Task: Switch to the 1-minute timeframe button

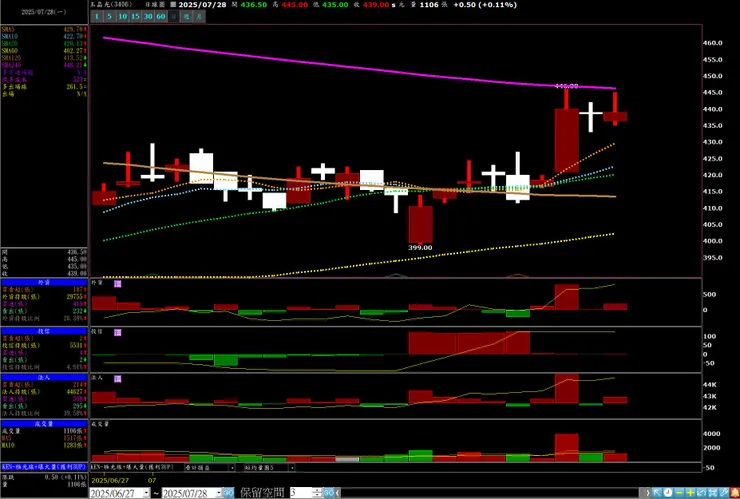Action: (96, 17)
